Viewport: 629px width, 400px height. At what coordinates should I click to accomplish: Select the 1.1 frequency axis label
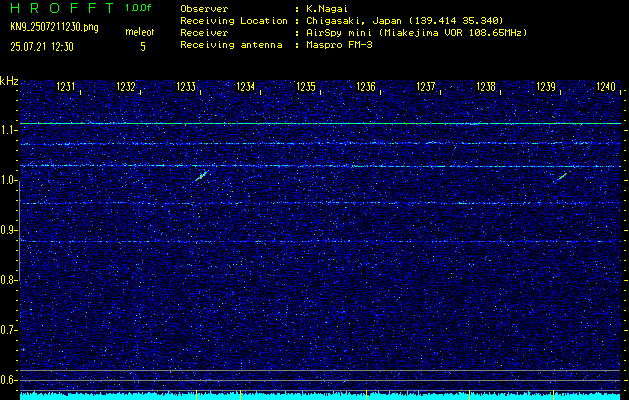pyautogui.click(x=8, y=130)
